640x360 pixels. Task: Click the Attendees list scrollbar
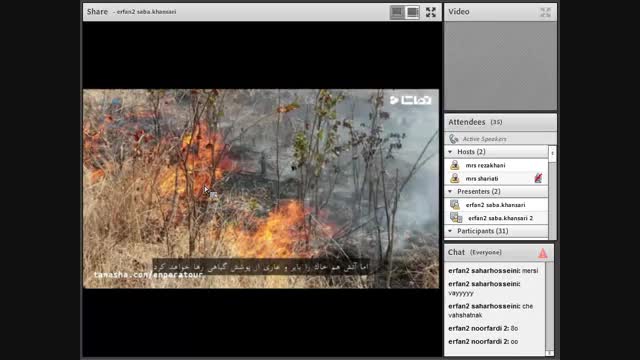coord(552,192)
